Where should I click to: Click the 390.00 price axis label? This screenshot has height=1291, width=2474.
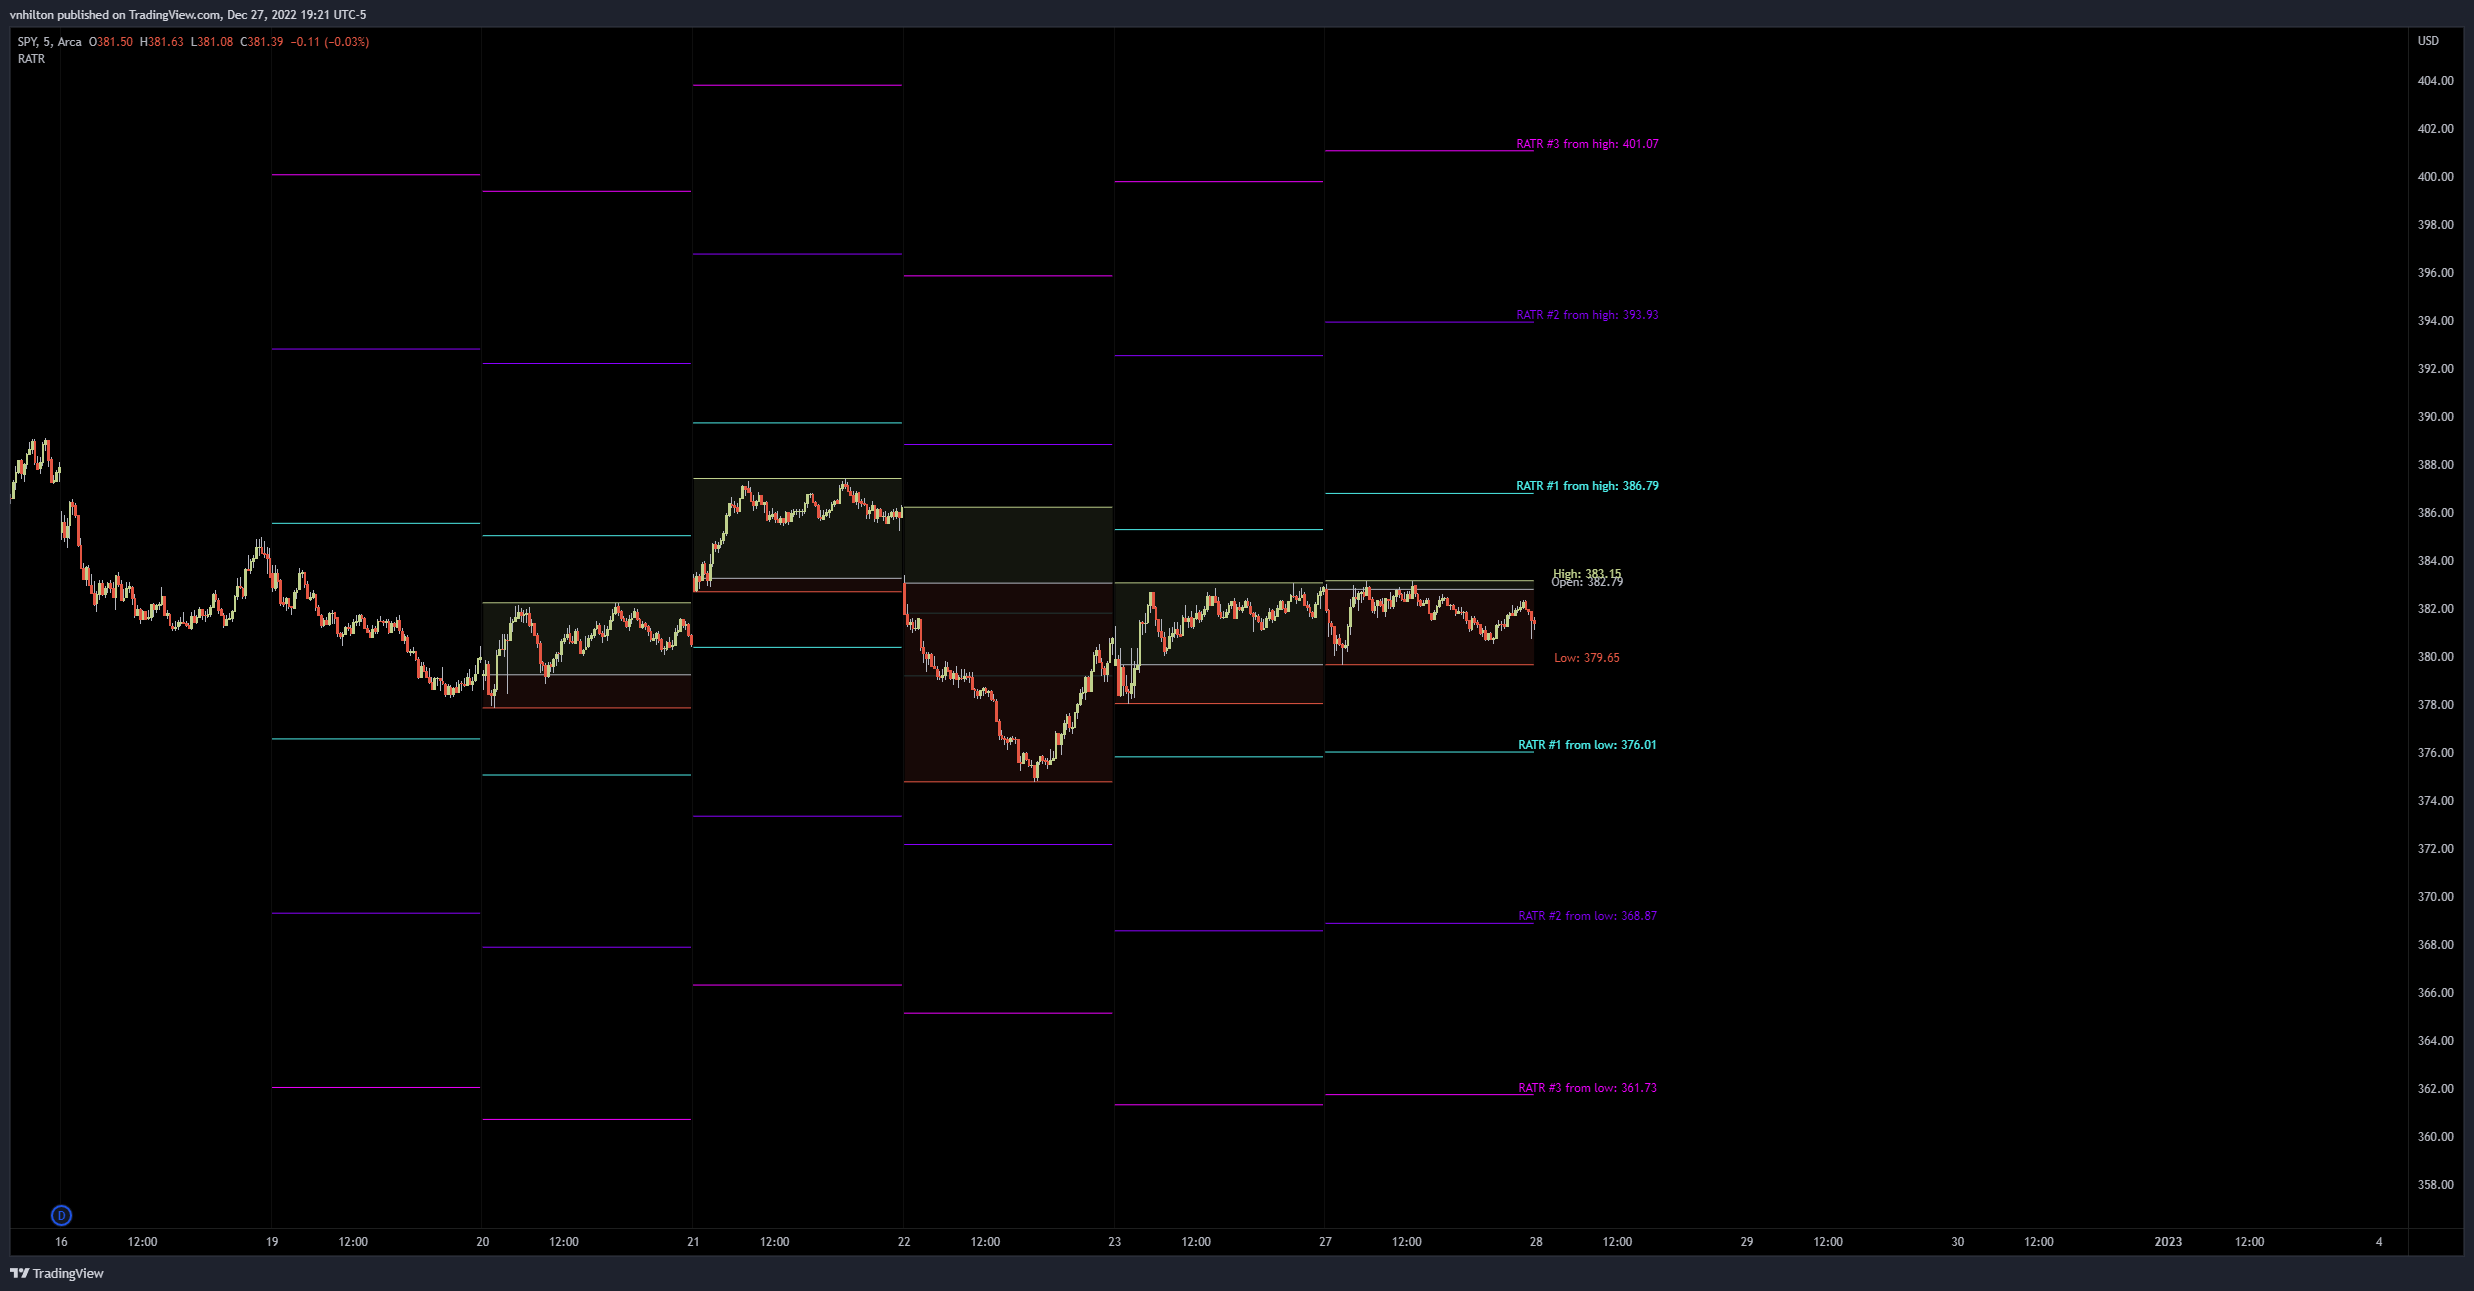click(2435, 417)
